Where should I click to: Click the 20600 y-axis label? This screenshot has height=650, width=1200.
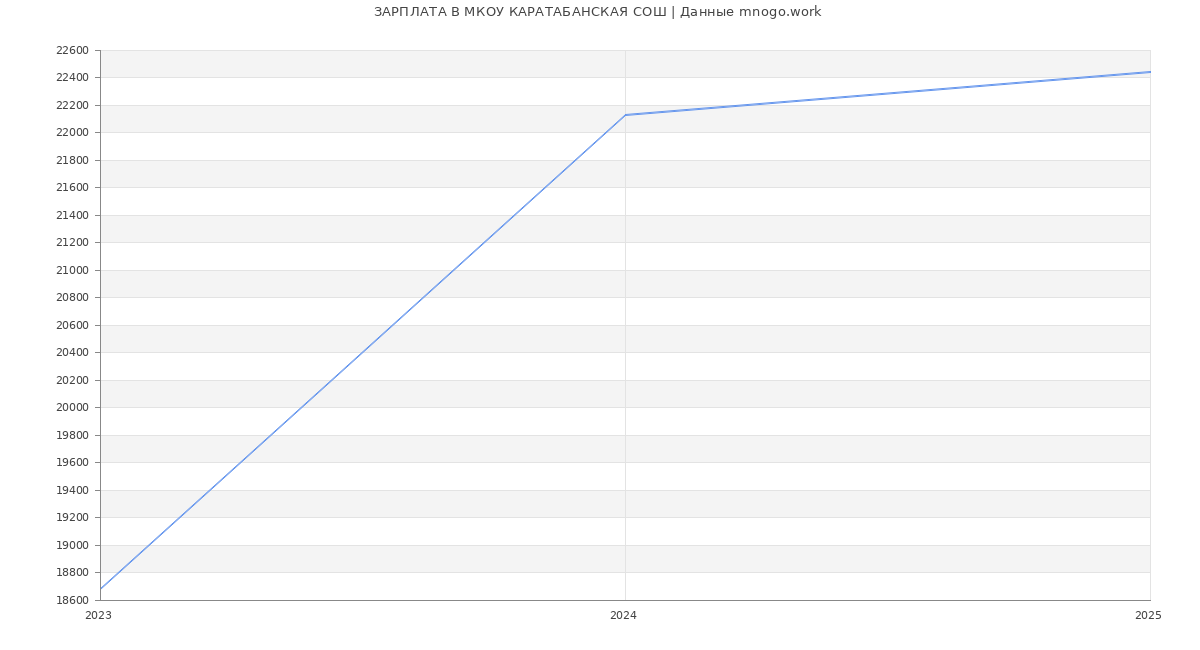coord(72,325)
